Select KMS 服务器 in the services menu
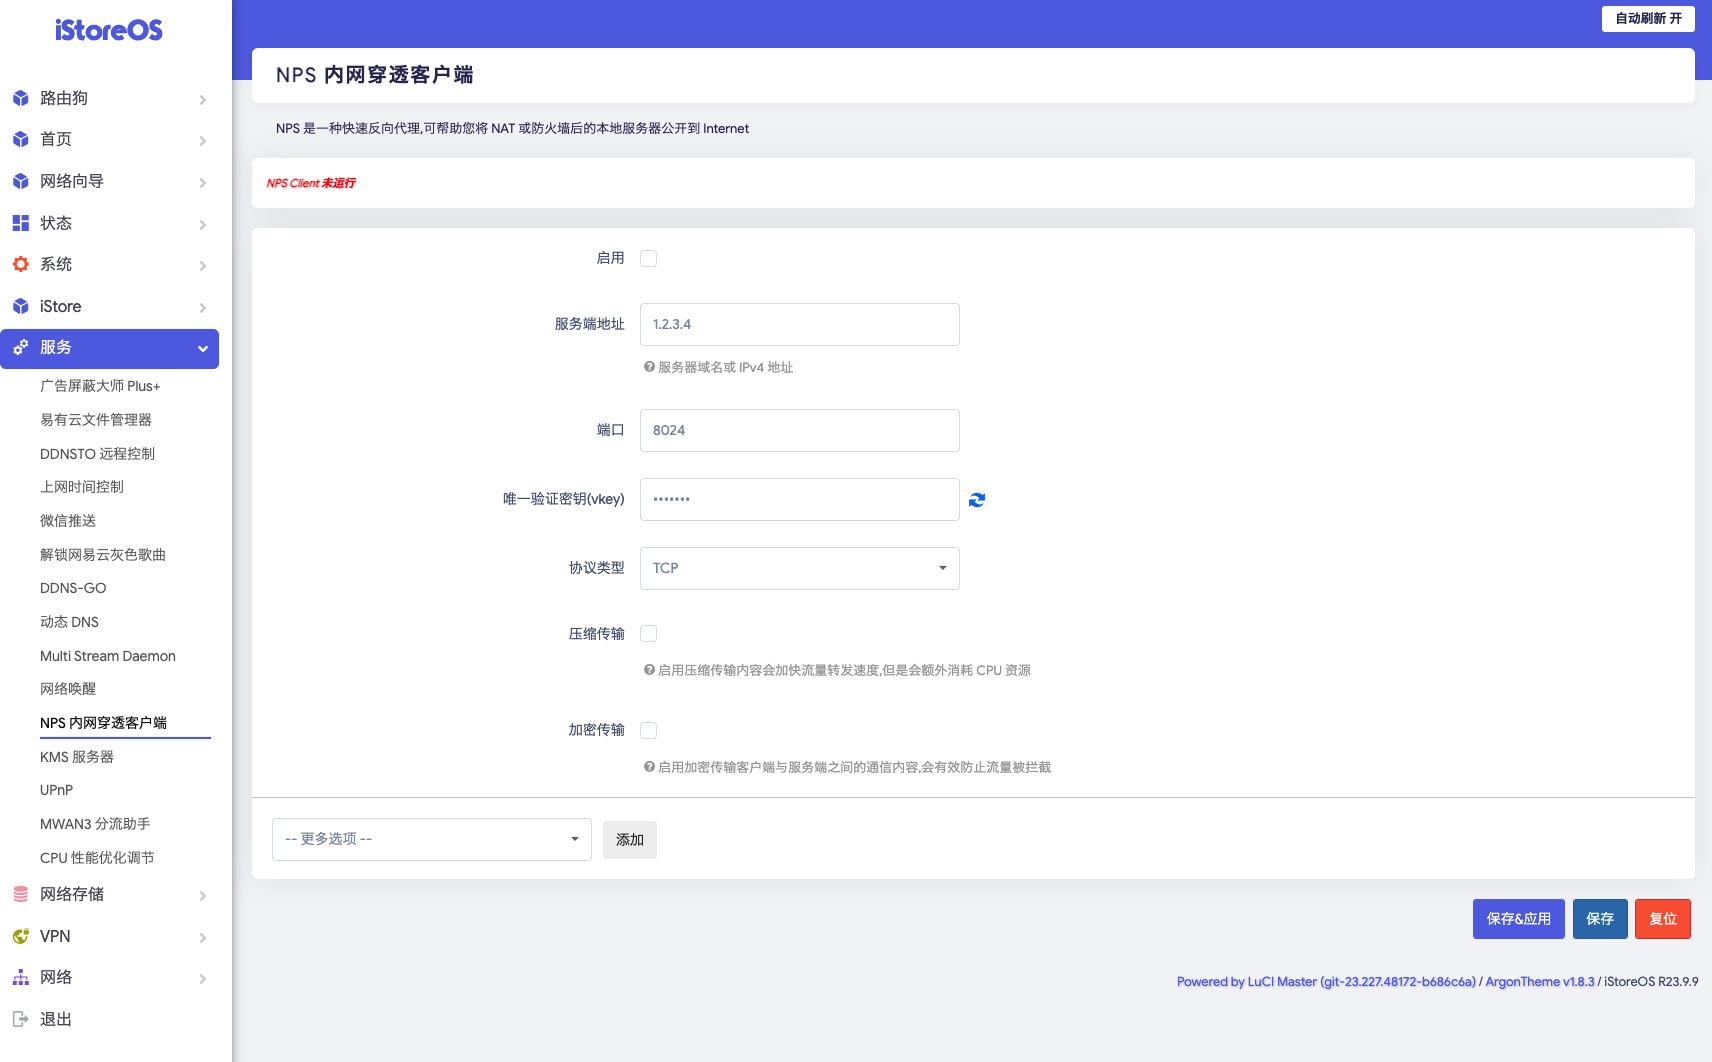 click(78, 757)
